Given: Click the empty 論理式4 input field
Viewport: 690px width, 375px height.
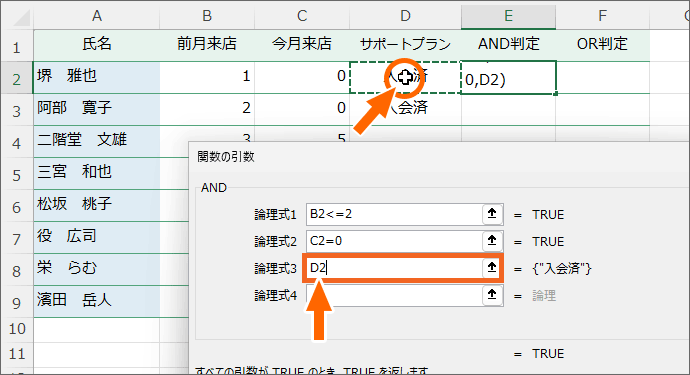Looking at the screenshot, I should 394,295.
